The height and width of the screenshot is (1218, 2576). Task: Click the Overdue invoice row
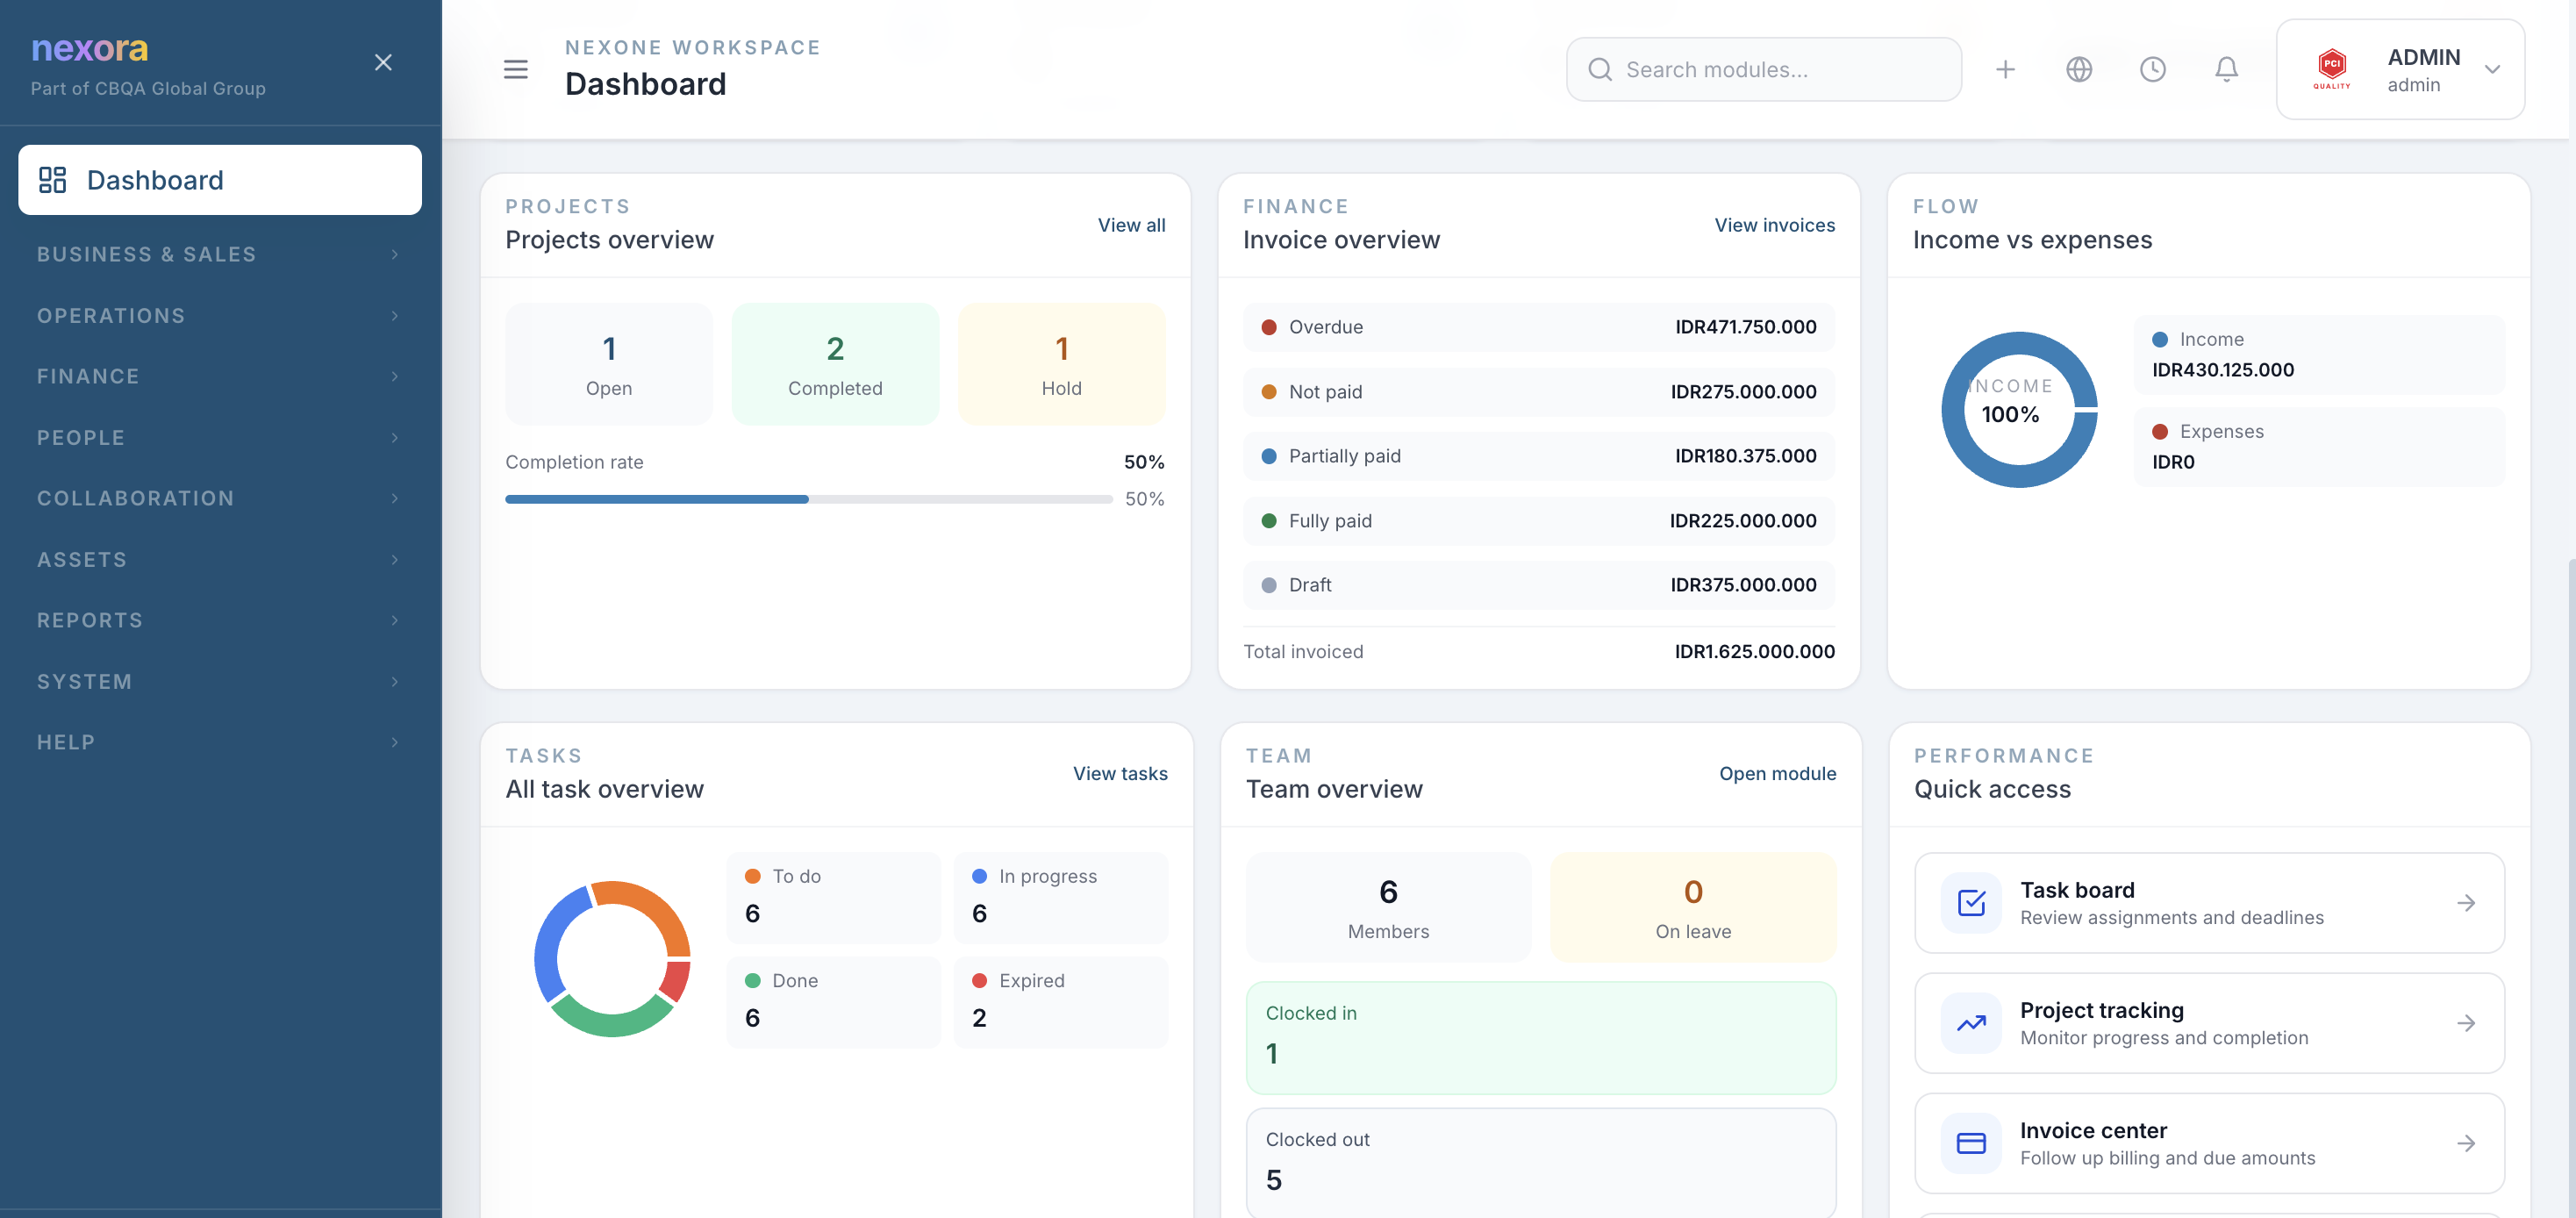(x=1538, y=327)
